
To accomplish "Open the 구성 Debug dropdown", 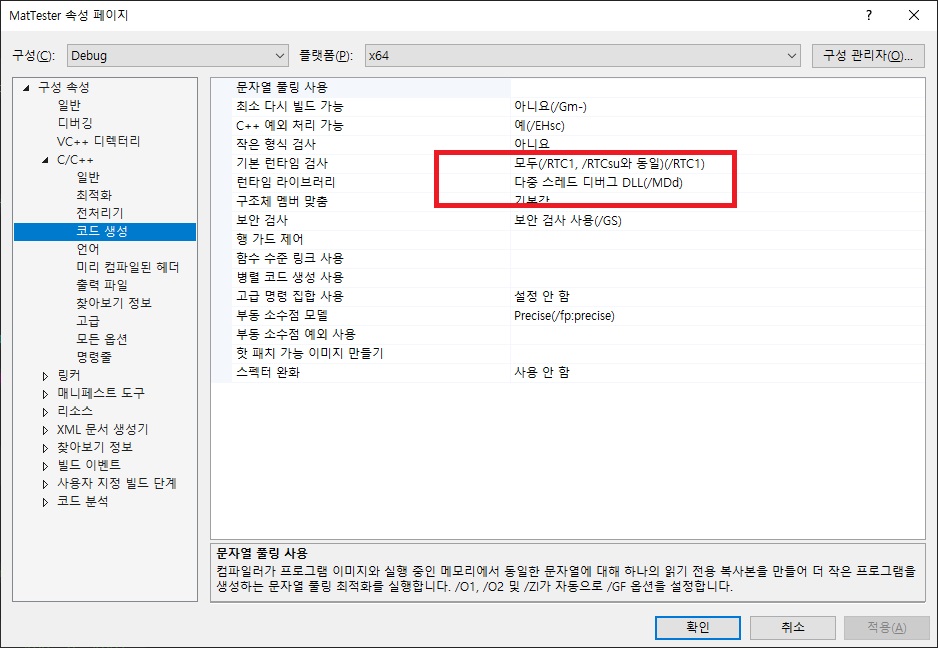I will [x=178, y=56].
